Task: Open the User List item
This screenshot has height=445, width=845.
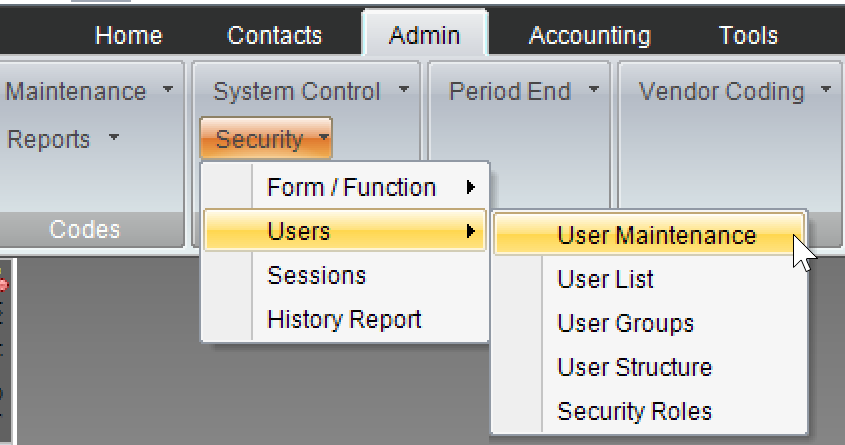Action: pyautogui.click(x=605, y=280)
